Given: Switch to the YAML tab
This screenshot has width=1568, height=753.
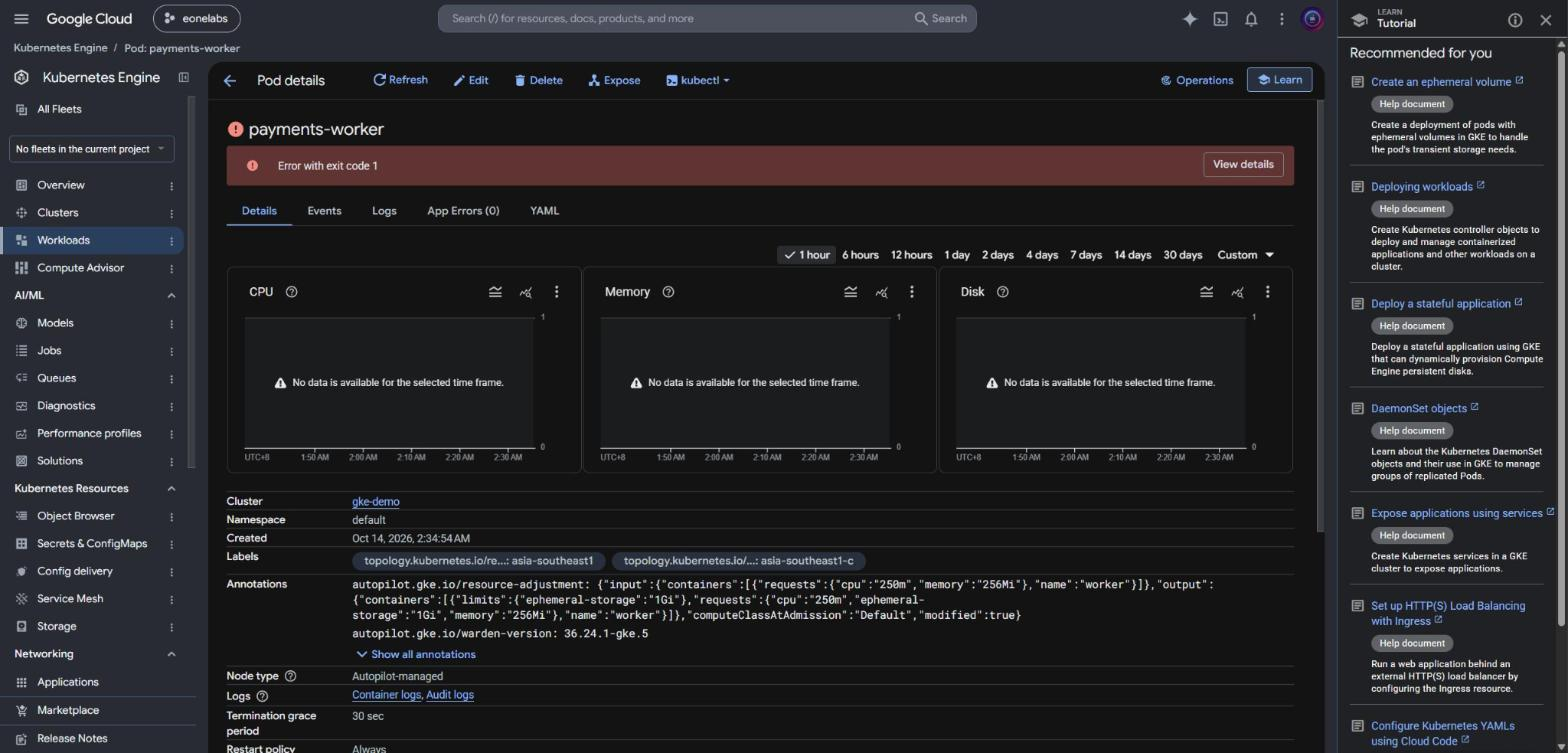Looking at the screenshot, I should (x=544, y=211).
